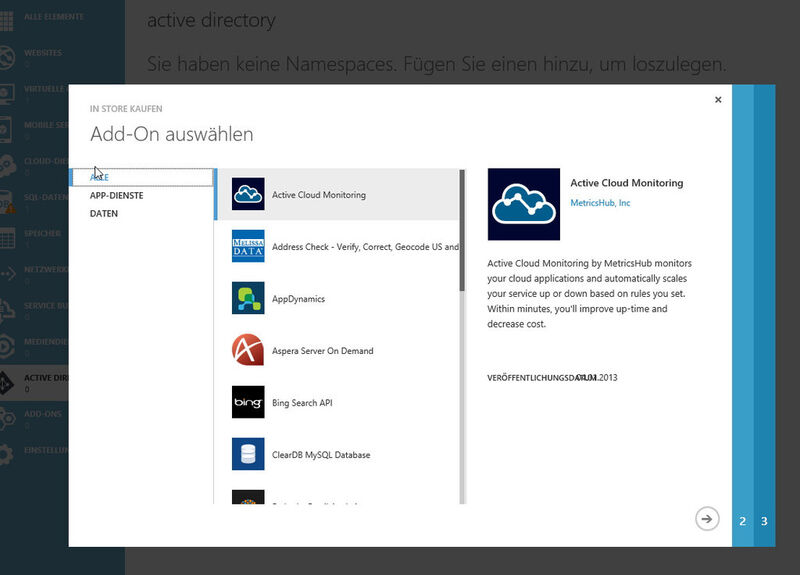Click Active Cloud Monitoring title in details pane
Screen dimensions: 800x575
[x=627, y=183]
